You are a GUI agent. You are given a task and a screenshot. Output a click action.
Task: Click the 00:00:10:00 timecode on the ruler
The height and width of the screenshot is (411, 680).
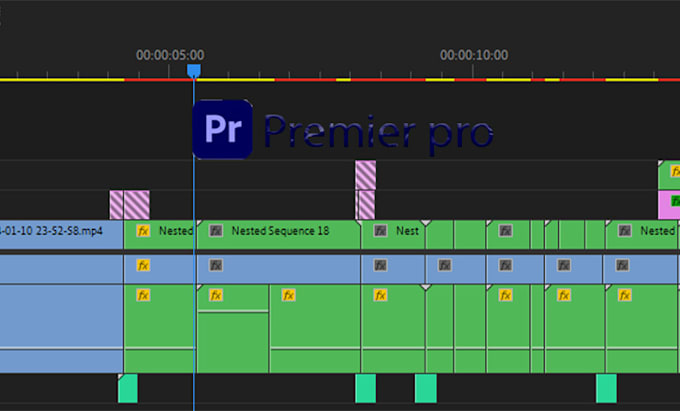click(x=474, y=55)
